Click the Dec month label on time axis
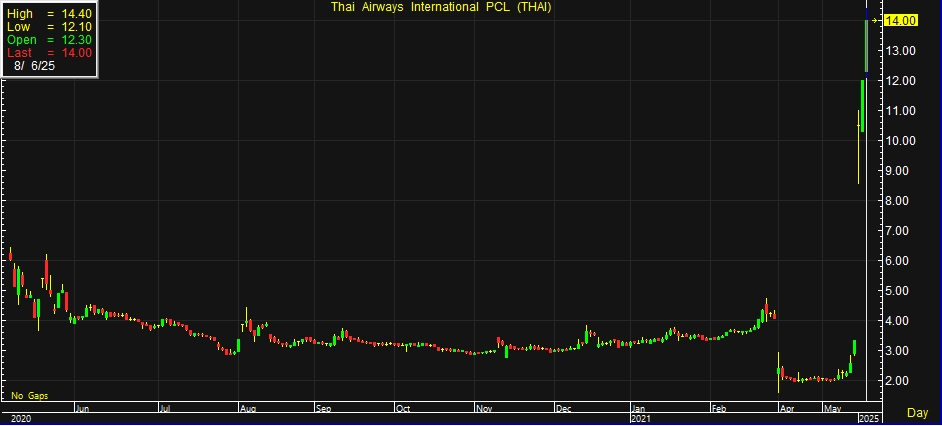942x426 pixels. pyautogui.click(x=564, y=409)
